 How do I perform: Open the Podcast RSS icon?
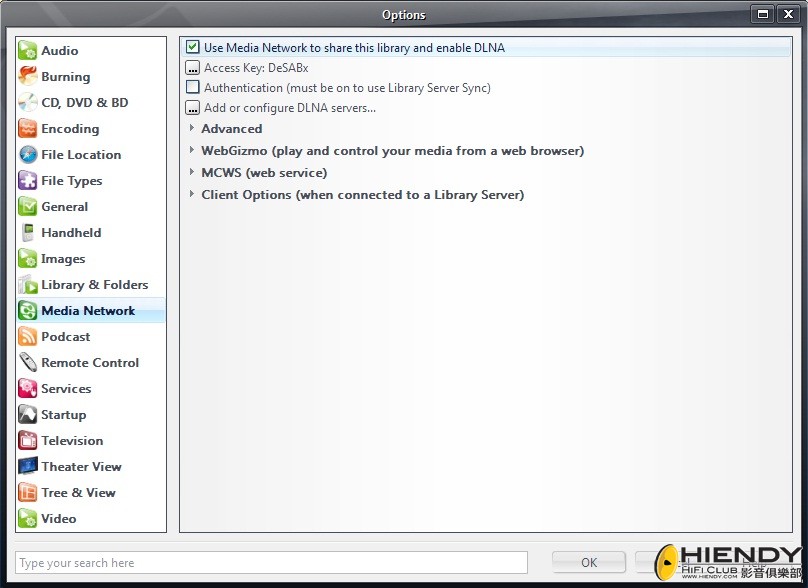[28, 337]
